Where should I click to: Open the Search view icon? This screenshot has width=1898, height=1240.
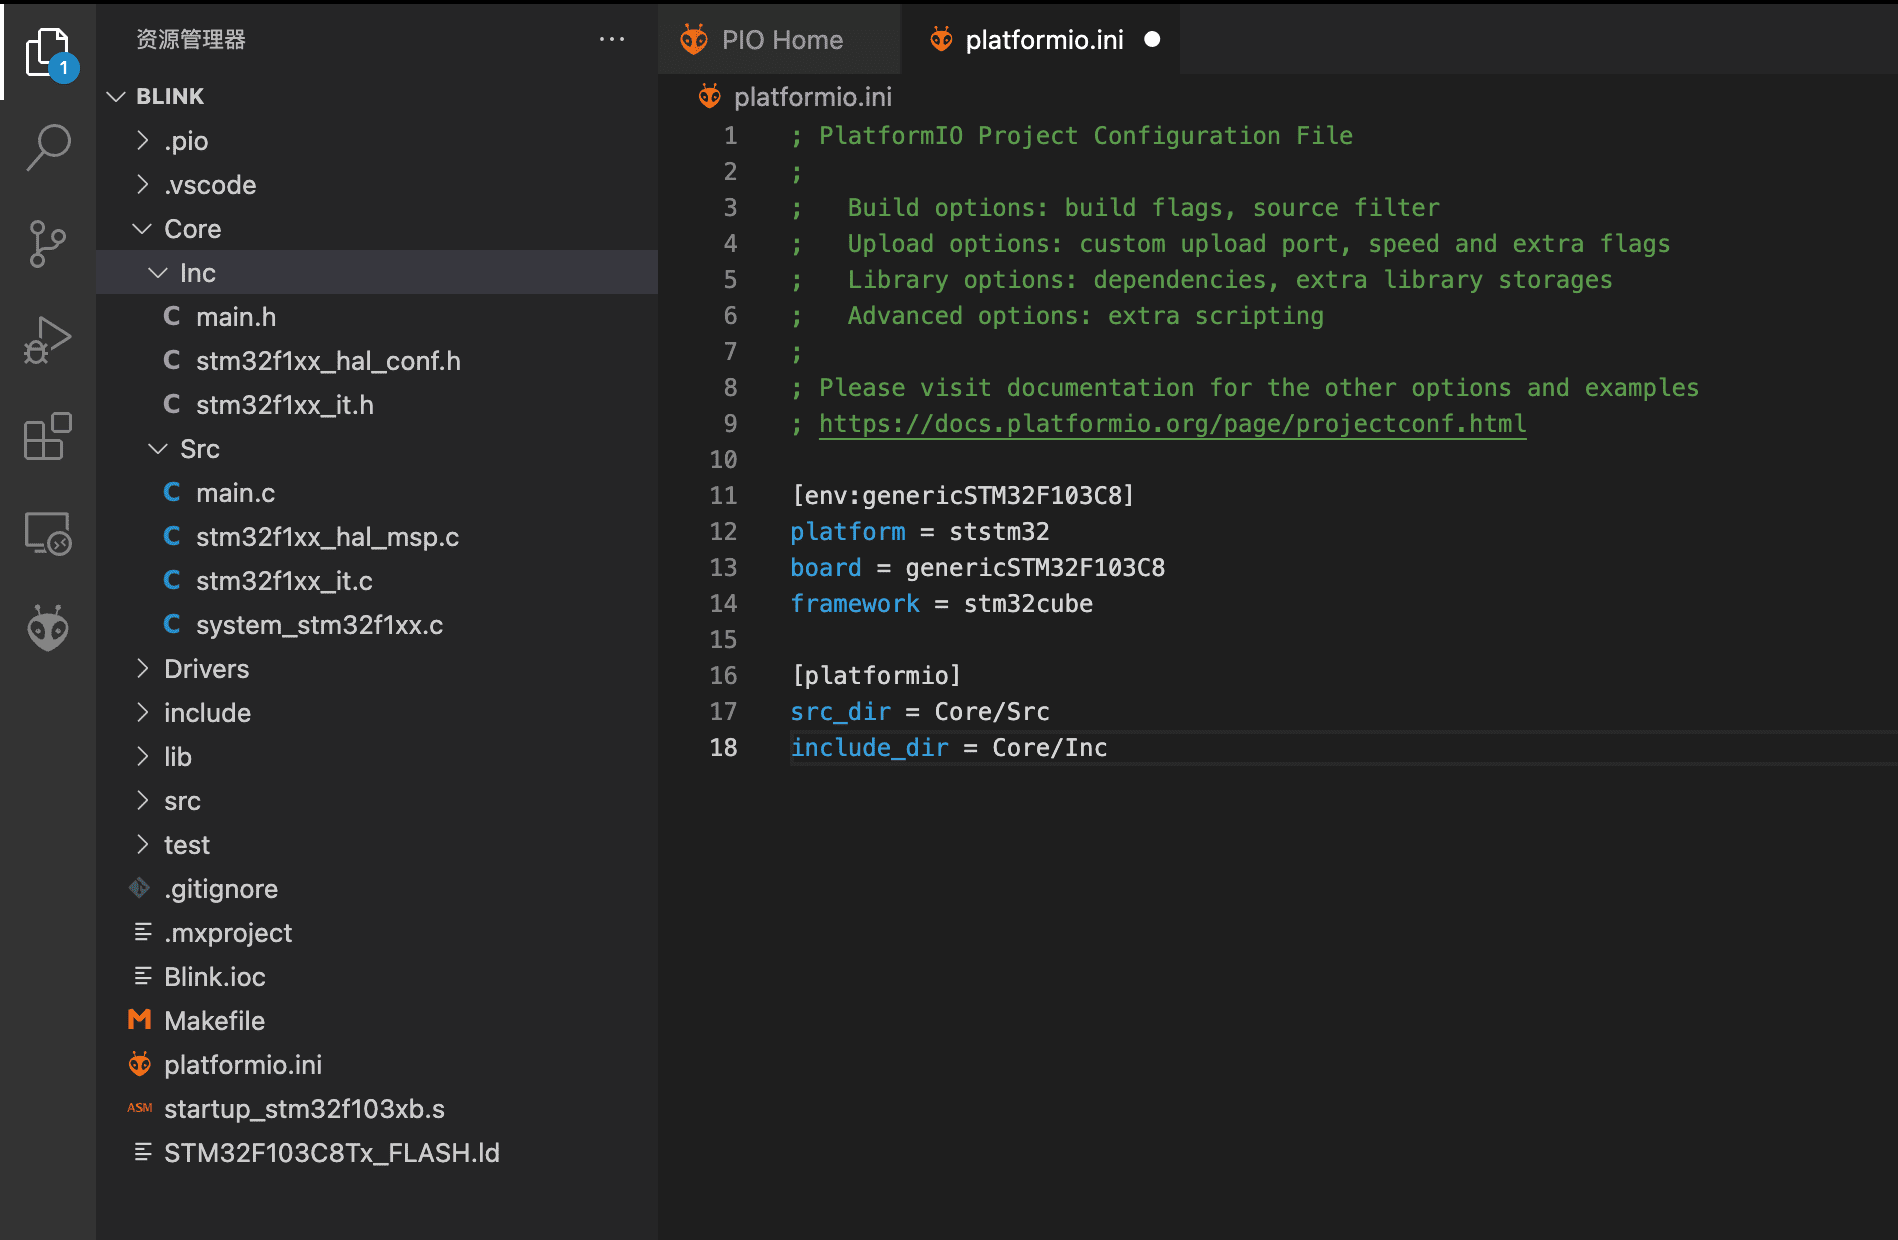[47, 147]
